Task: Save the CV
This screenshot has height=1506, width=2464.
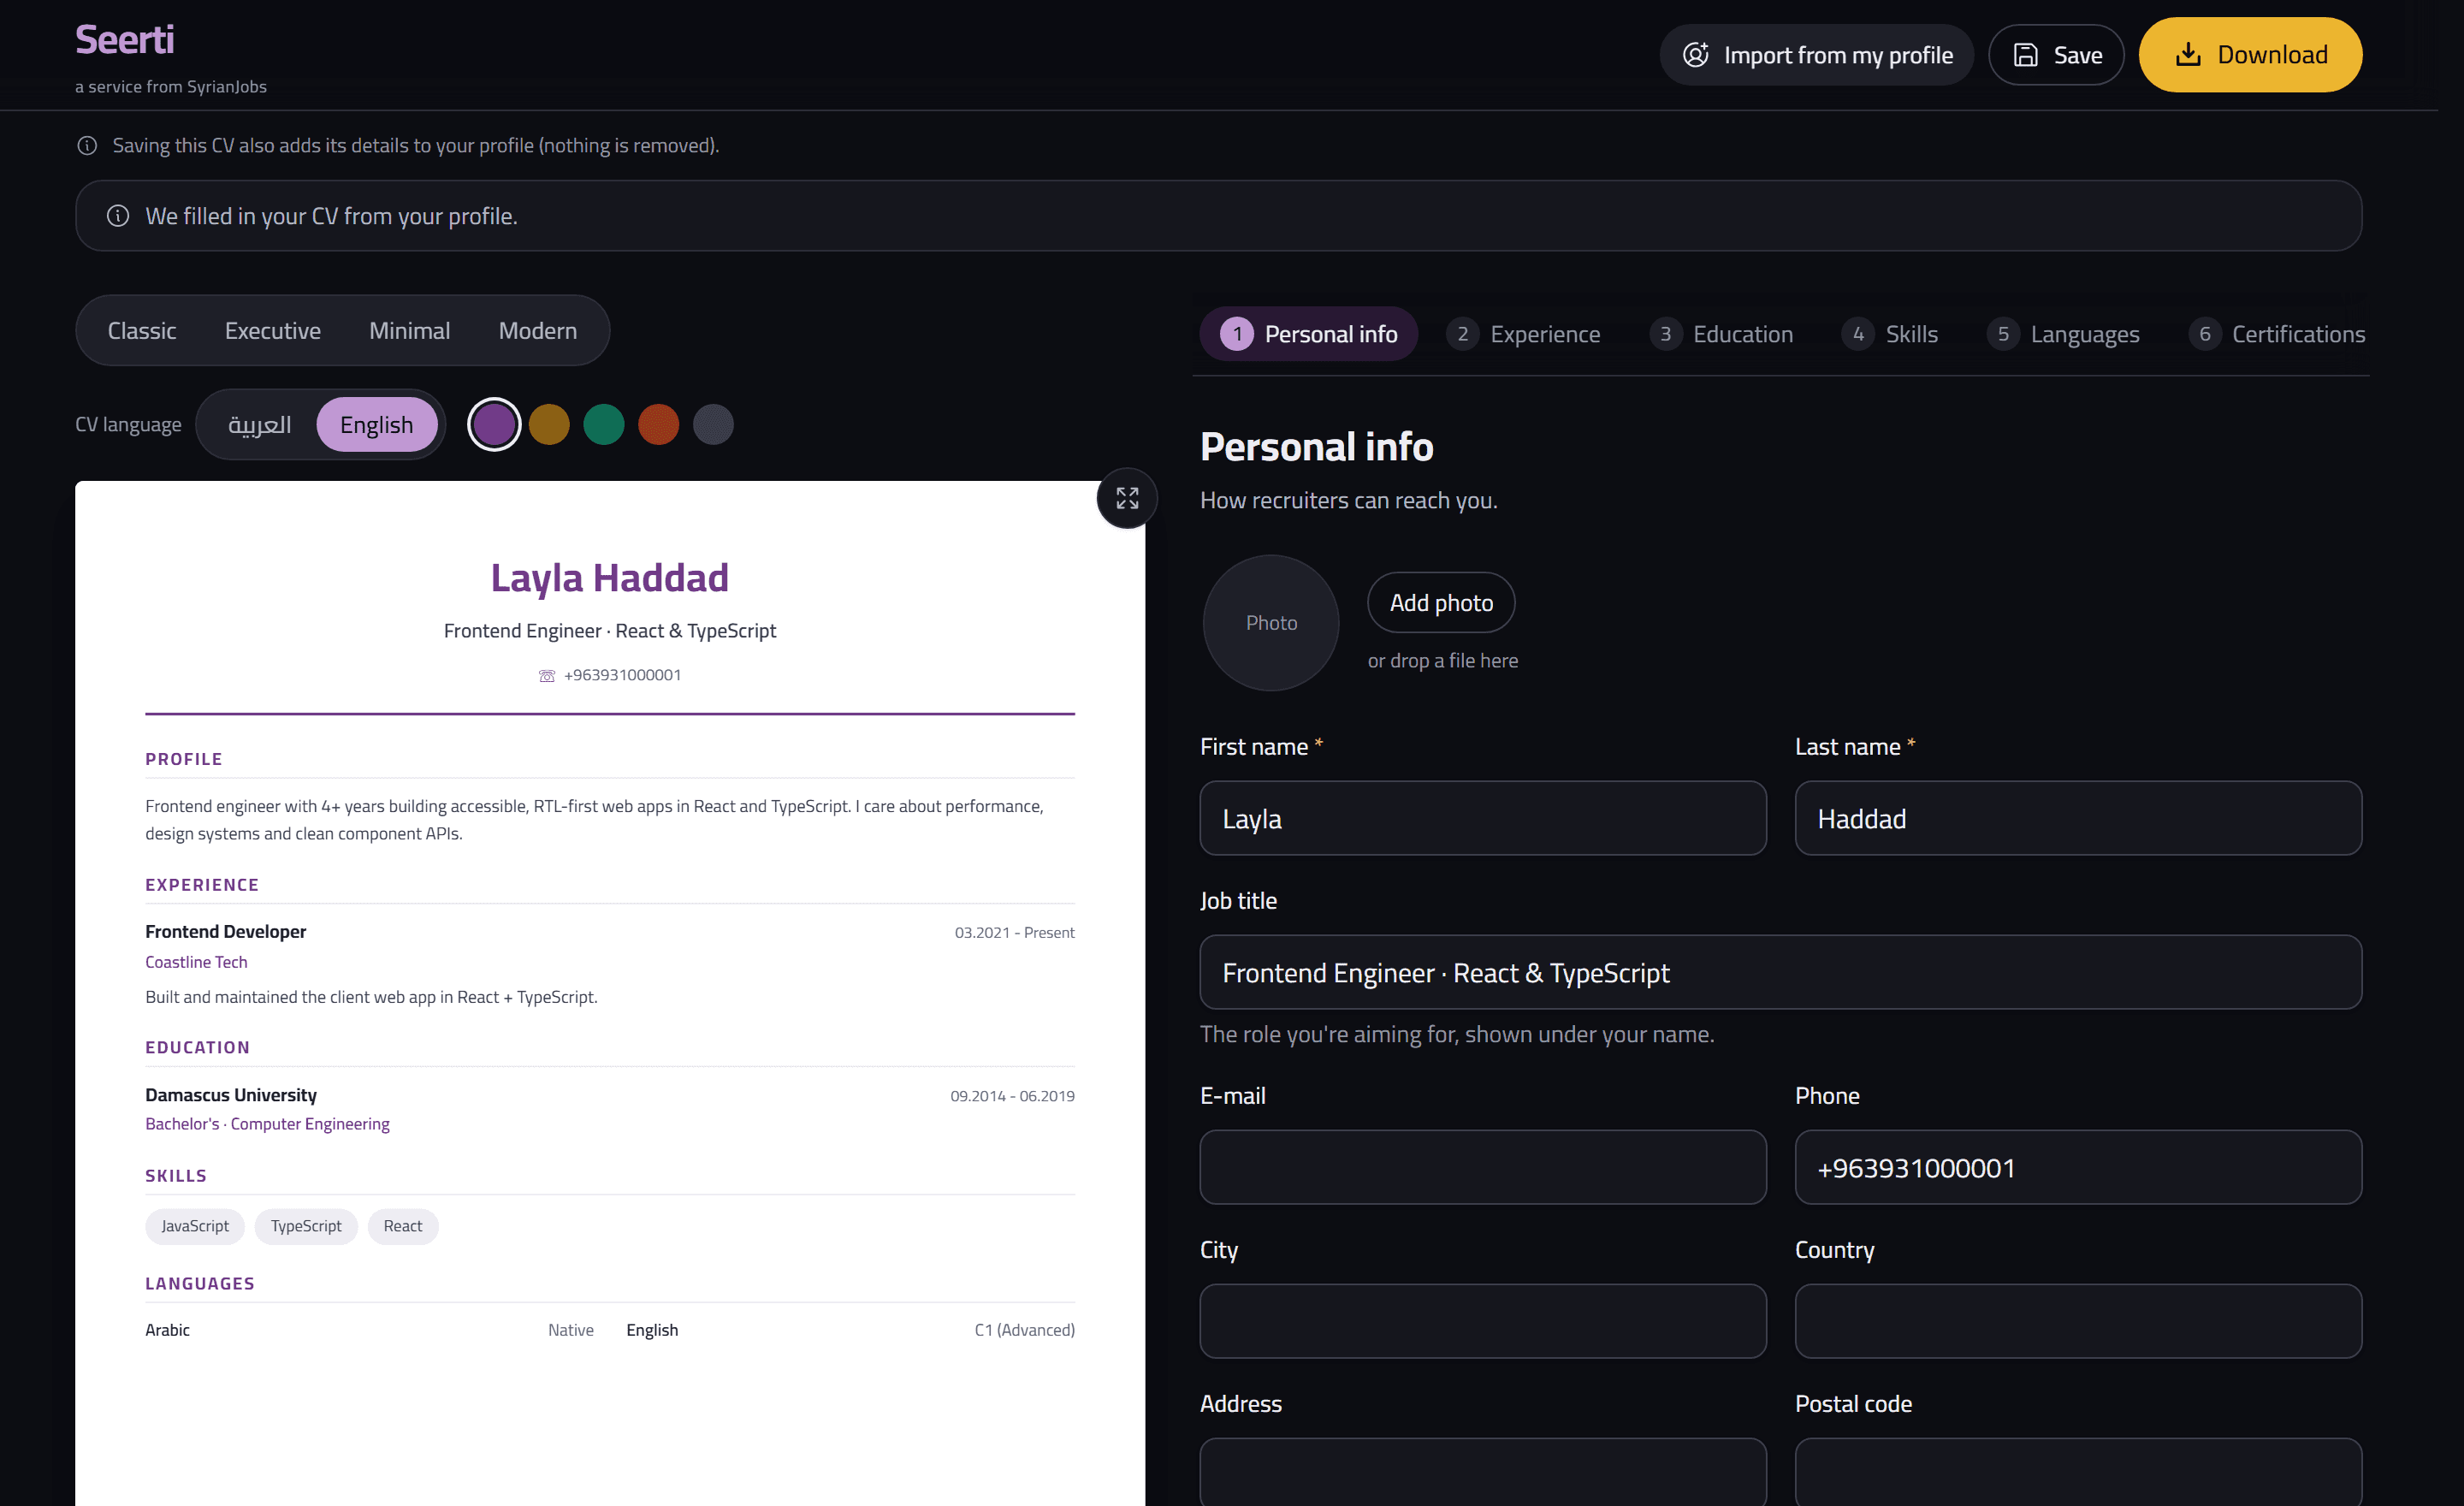Action: point(2055,55)
